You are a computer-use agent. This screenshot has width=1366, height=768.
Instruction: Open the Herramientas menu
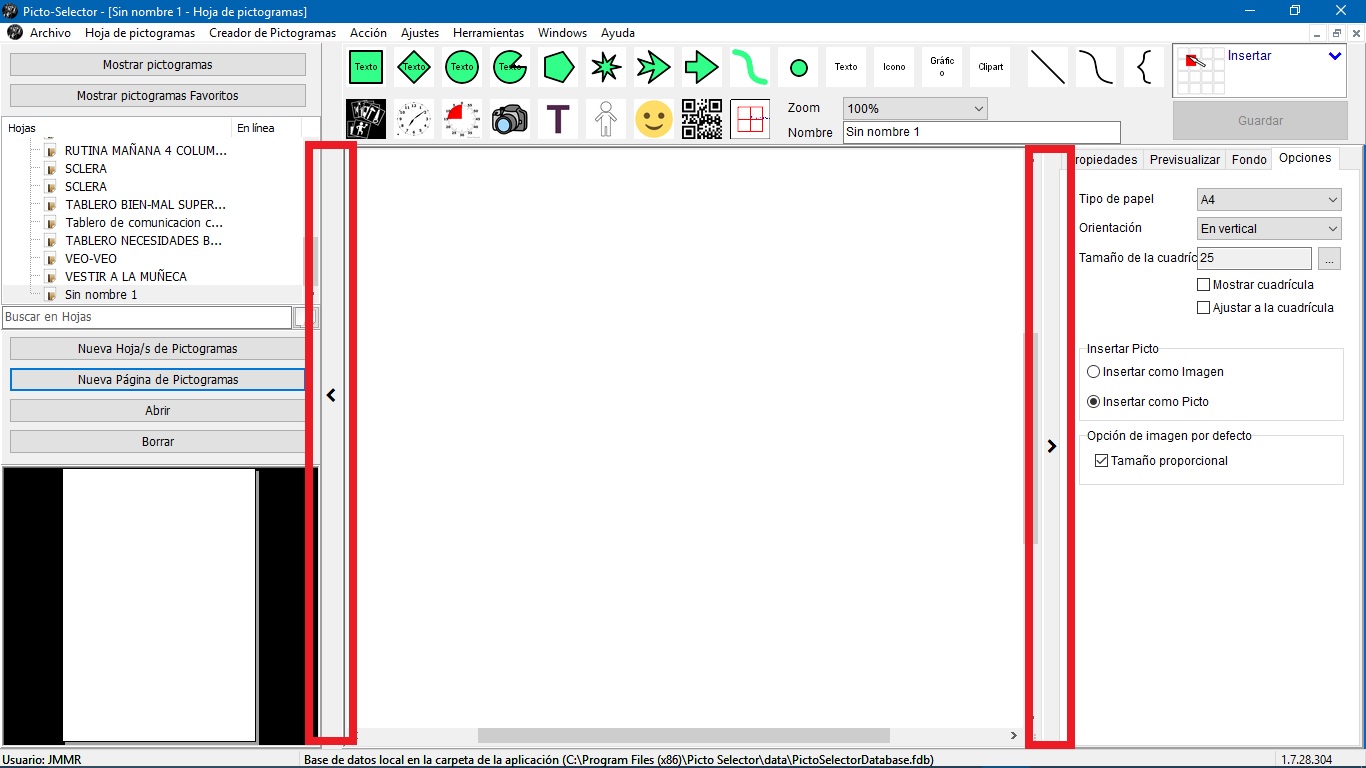[x=488, y=32]
